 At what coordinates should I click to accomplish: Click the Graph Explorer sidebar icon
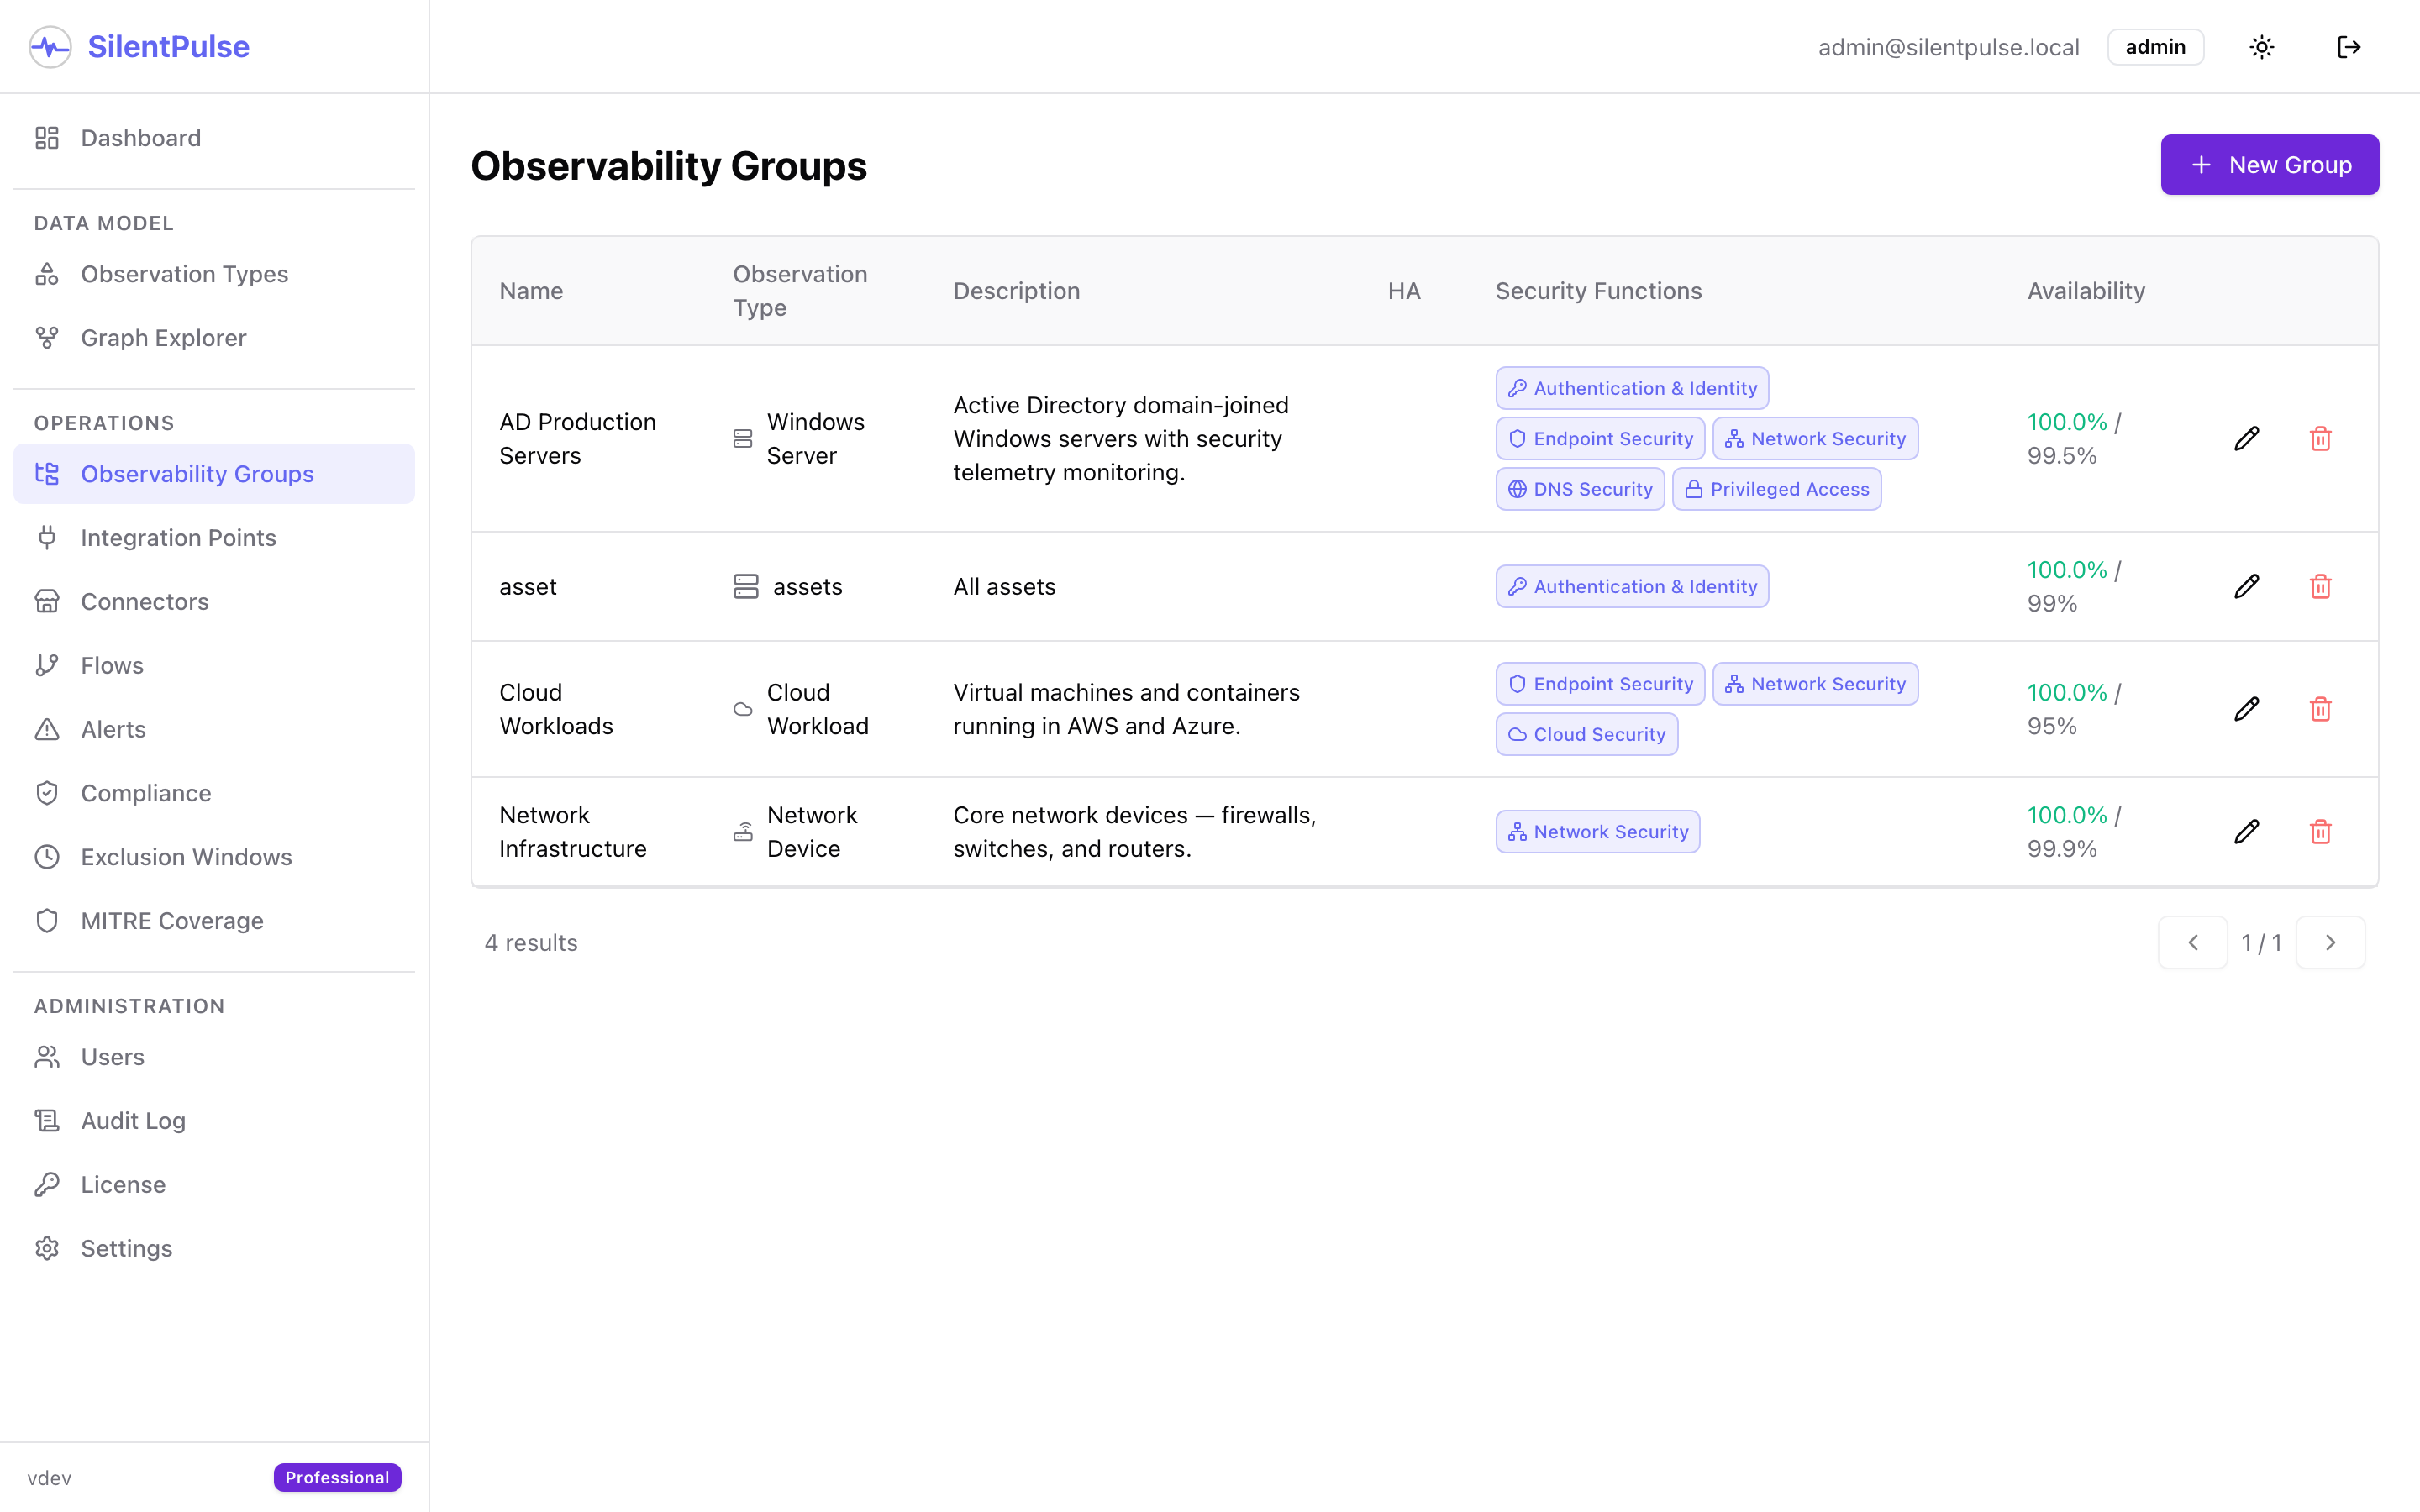pyautogui.click(x=47, y=338)
